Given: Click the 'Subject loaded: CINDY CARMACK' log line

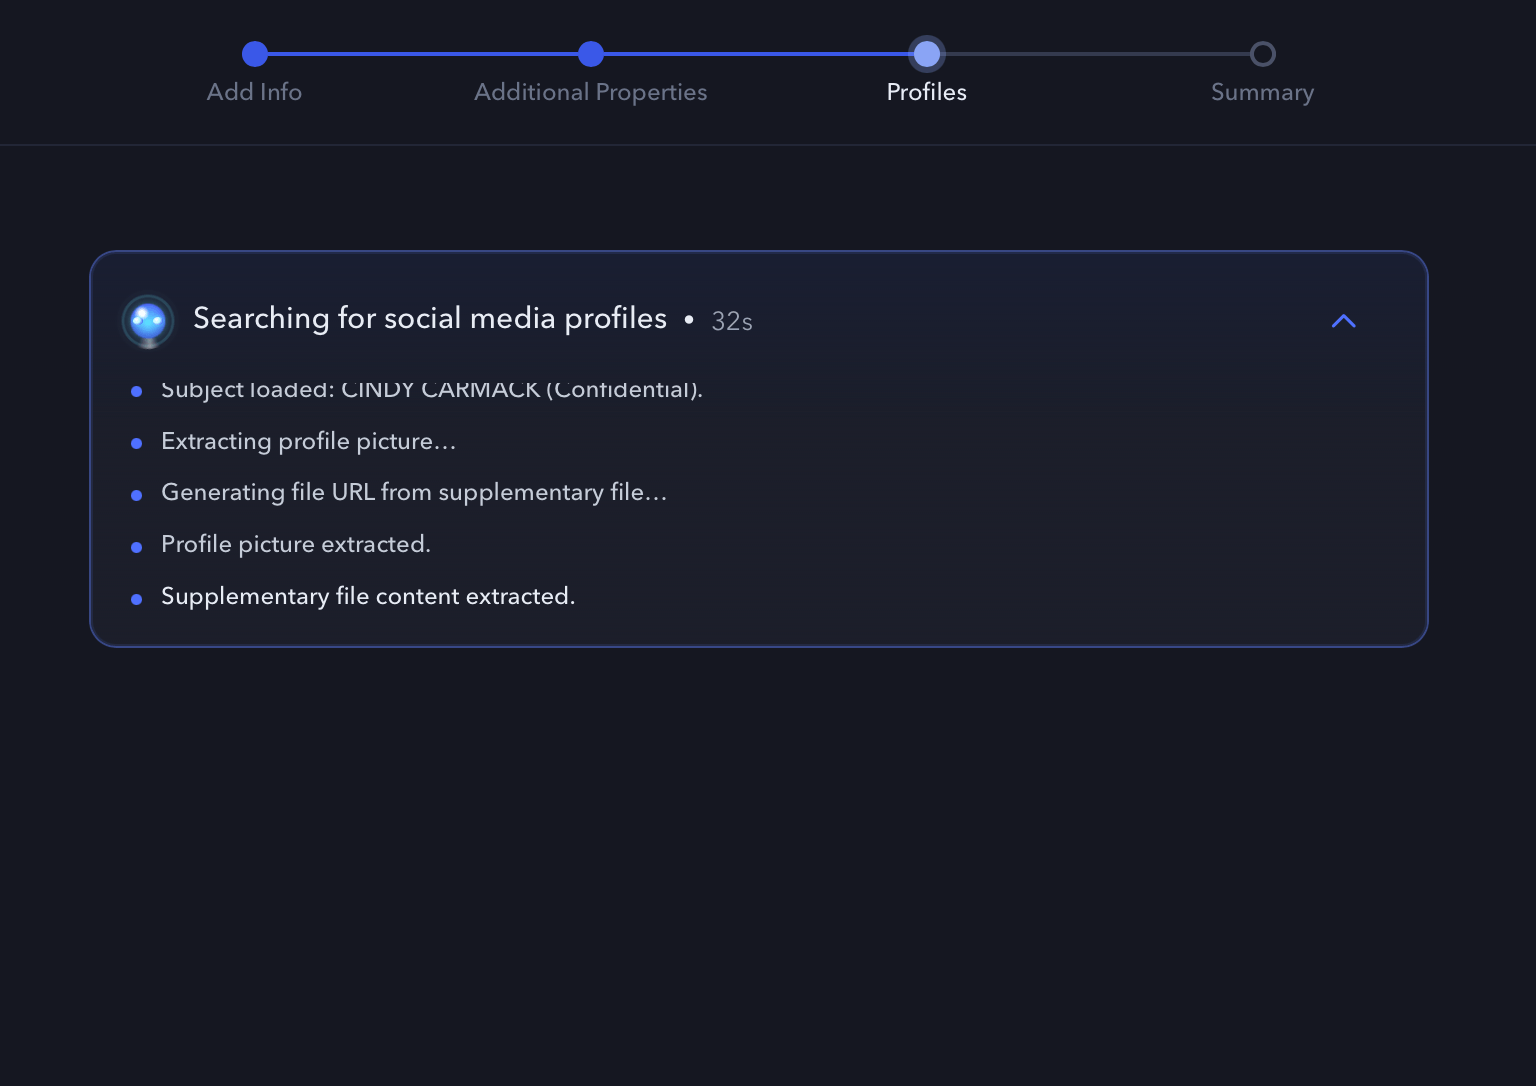Looking at the screenshot, I should tap(432, 389).
